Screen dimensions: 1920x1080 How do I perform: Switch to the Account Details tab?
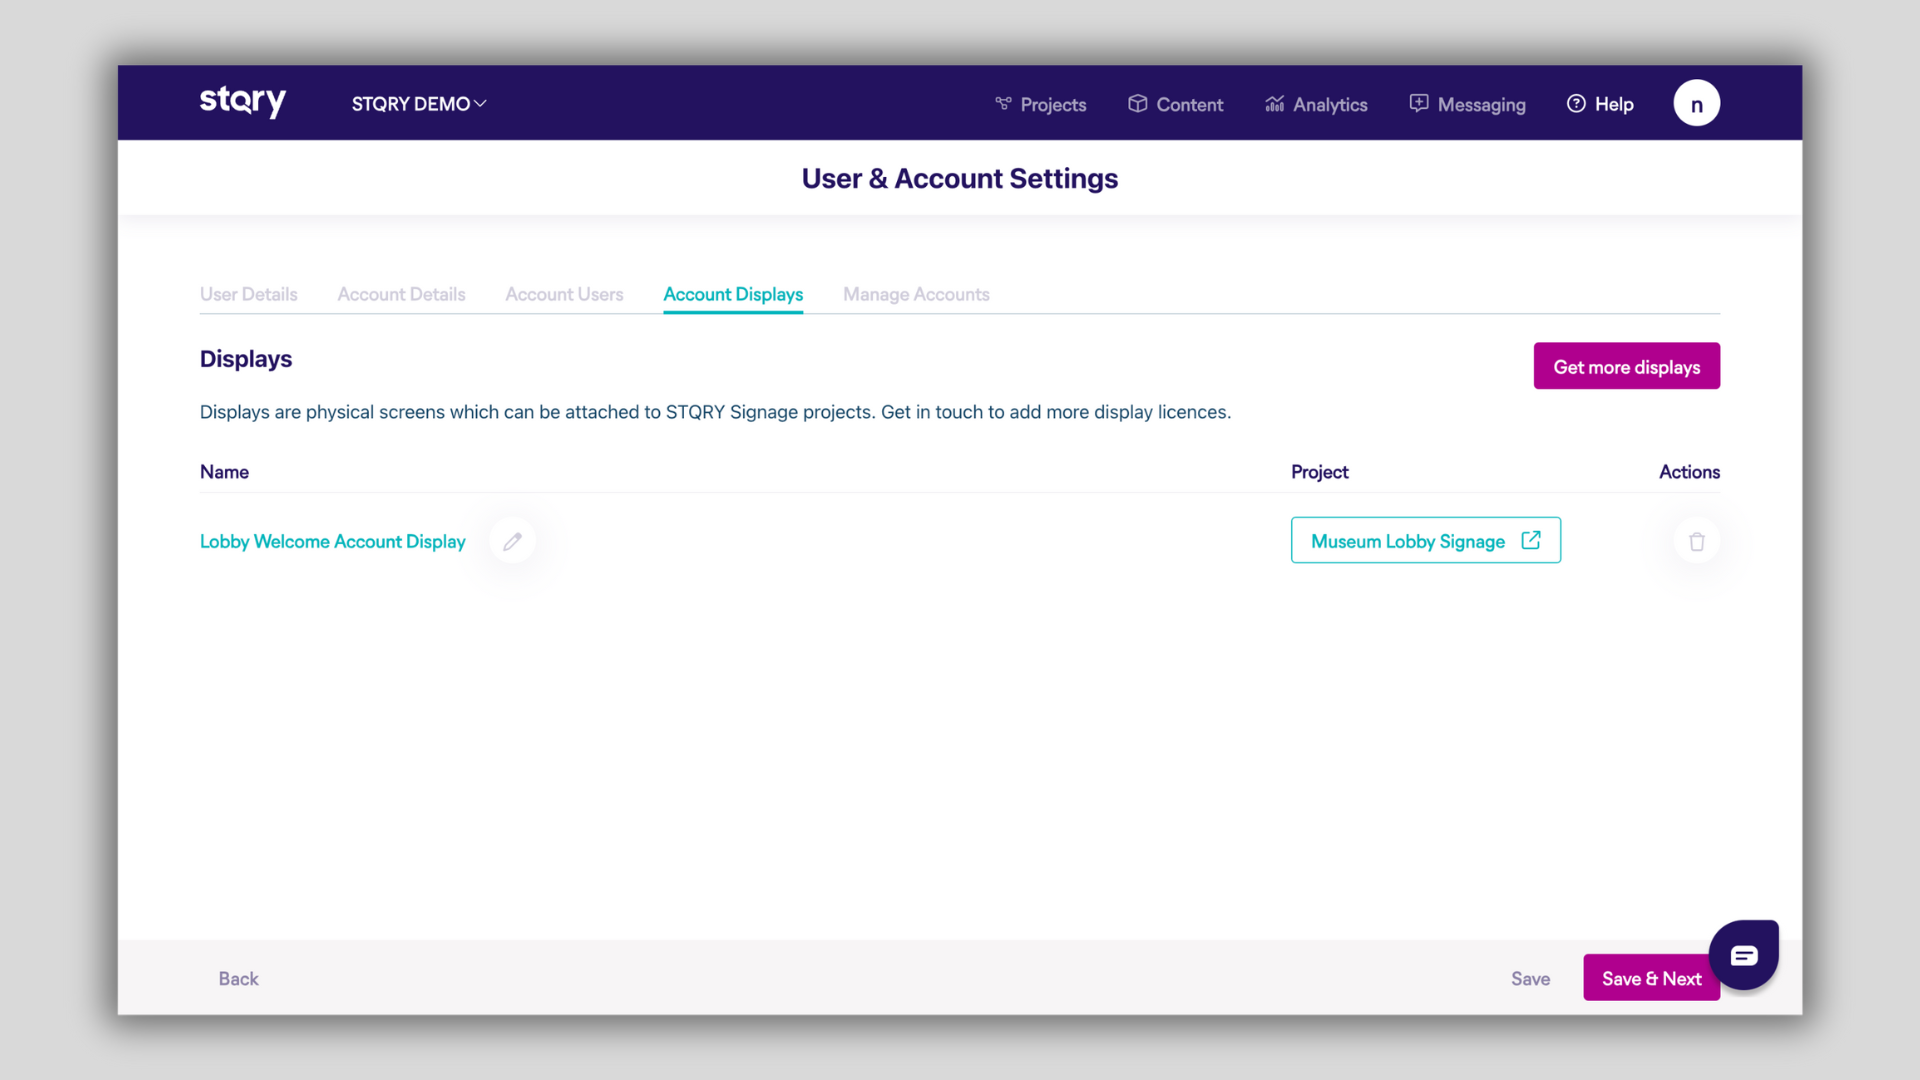401,294
